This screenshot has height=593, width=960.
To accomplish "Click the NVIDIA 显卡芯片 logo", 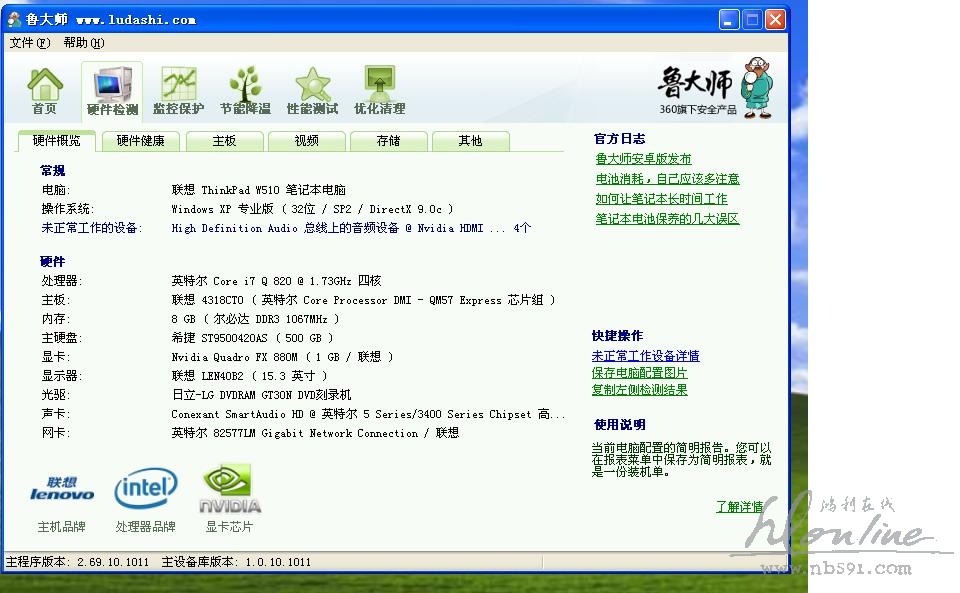I will click(x=230, y=488).
